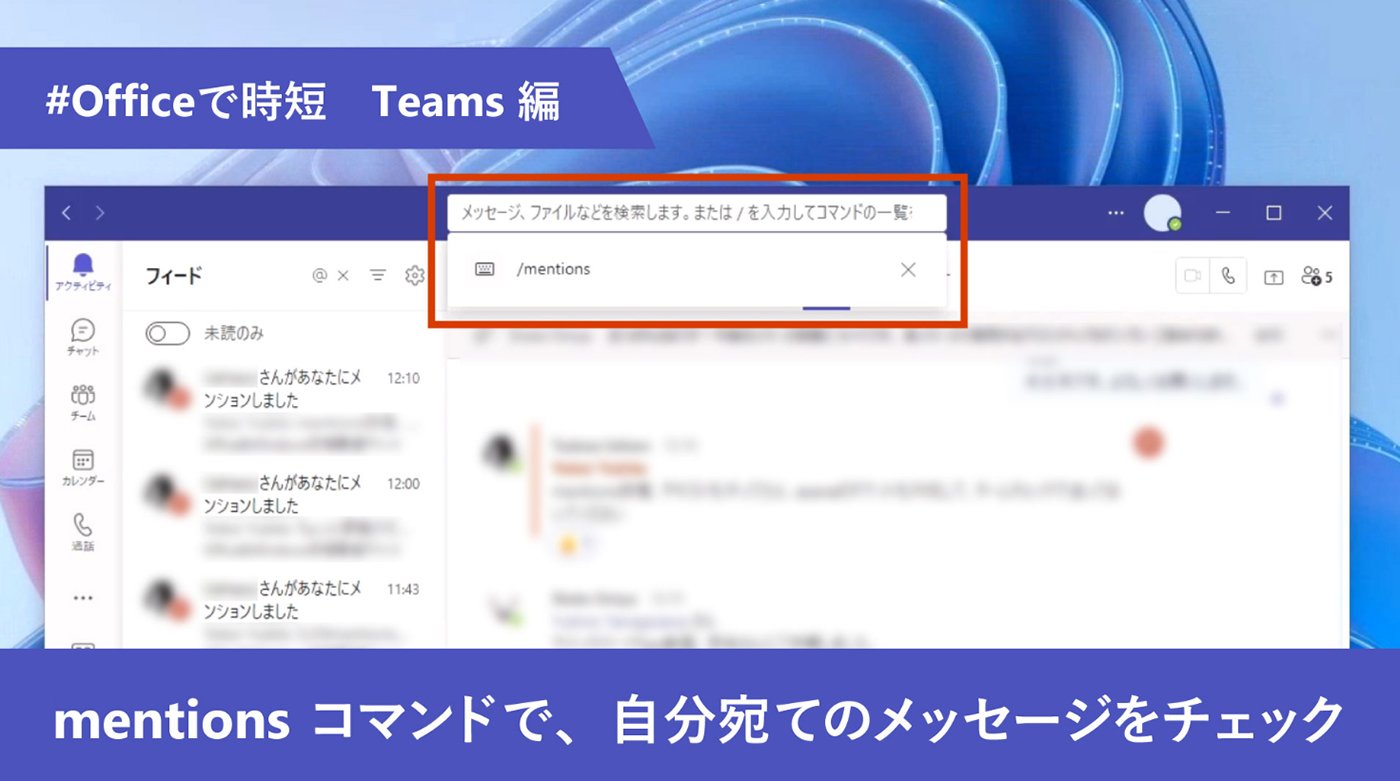Start an audio call
This screenshot has width=1400, height=781.
[x=1228, y=277]
